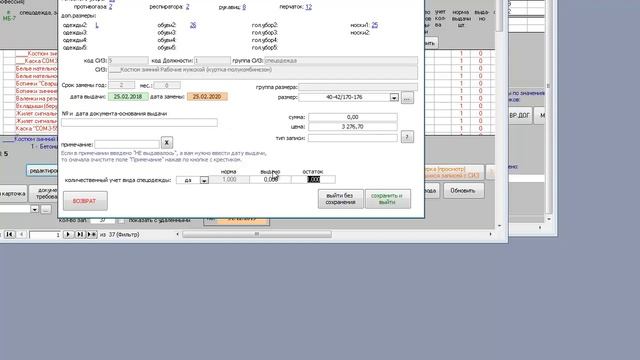Open ellipsis button next to размер dropdown
The image size is (640, 360).
coord(407,98)
